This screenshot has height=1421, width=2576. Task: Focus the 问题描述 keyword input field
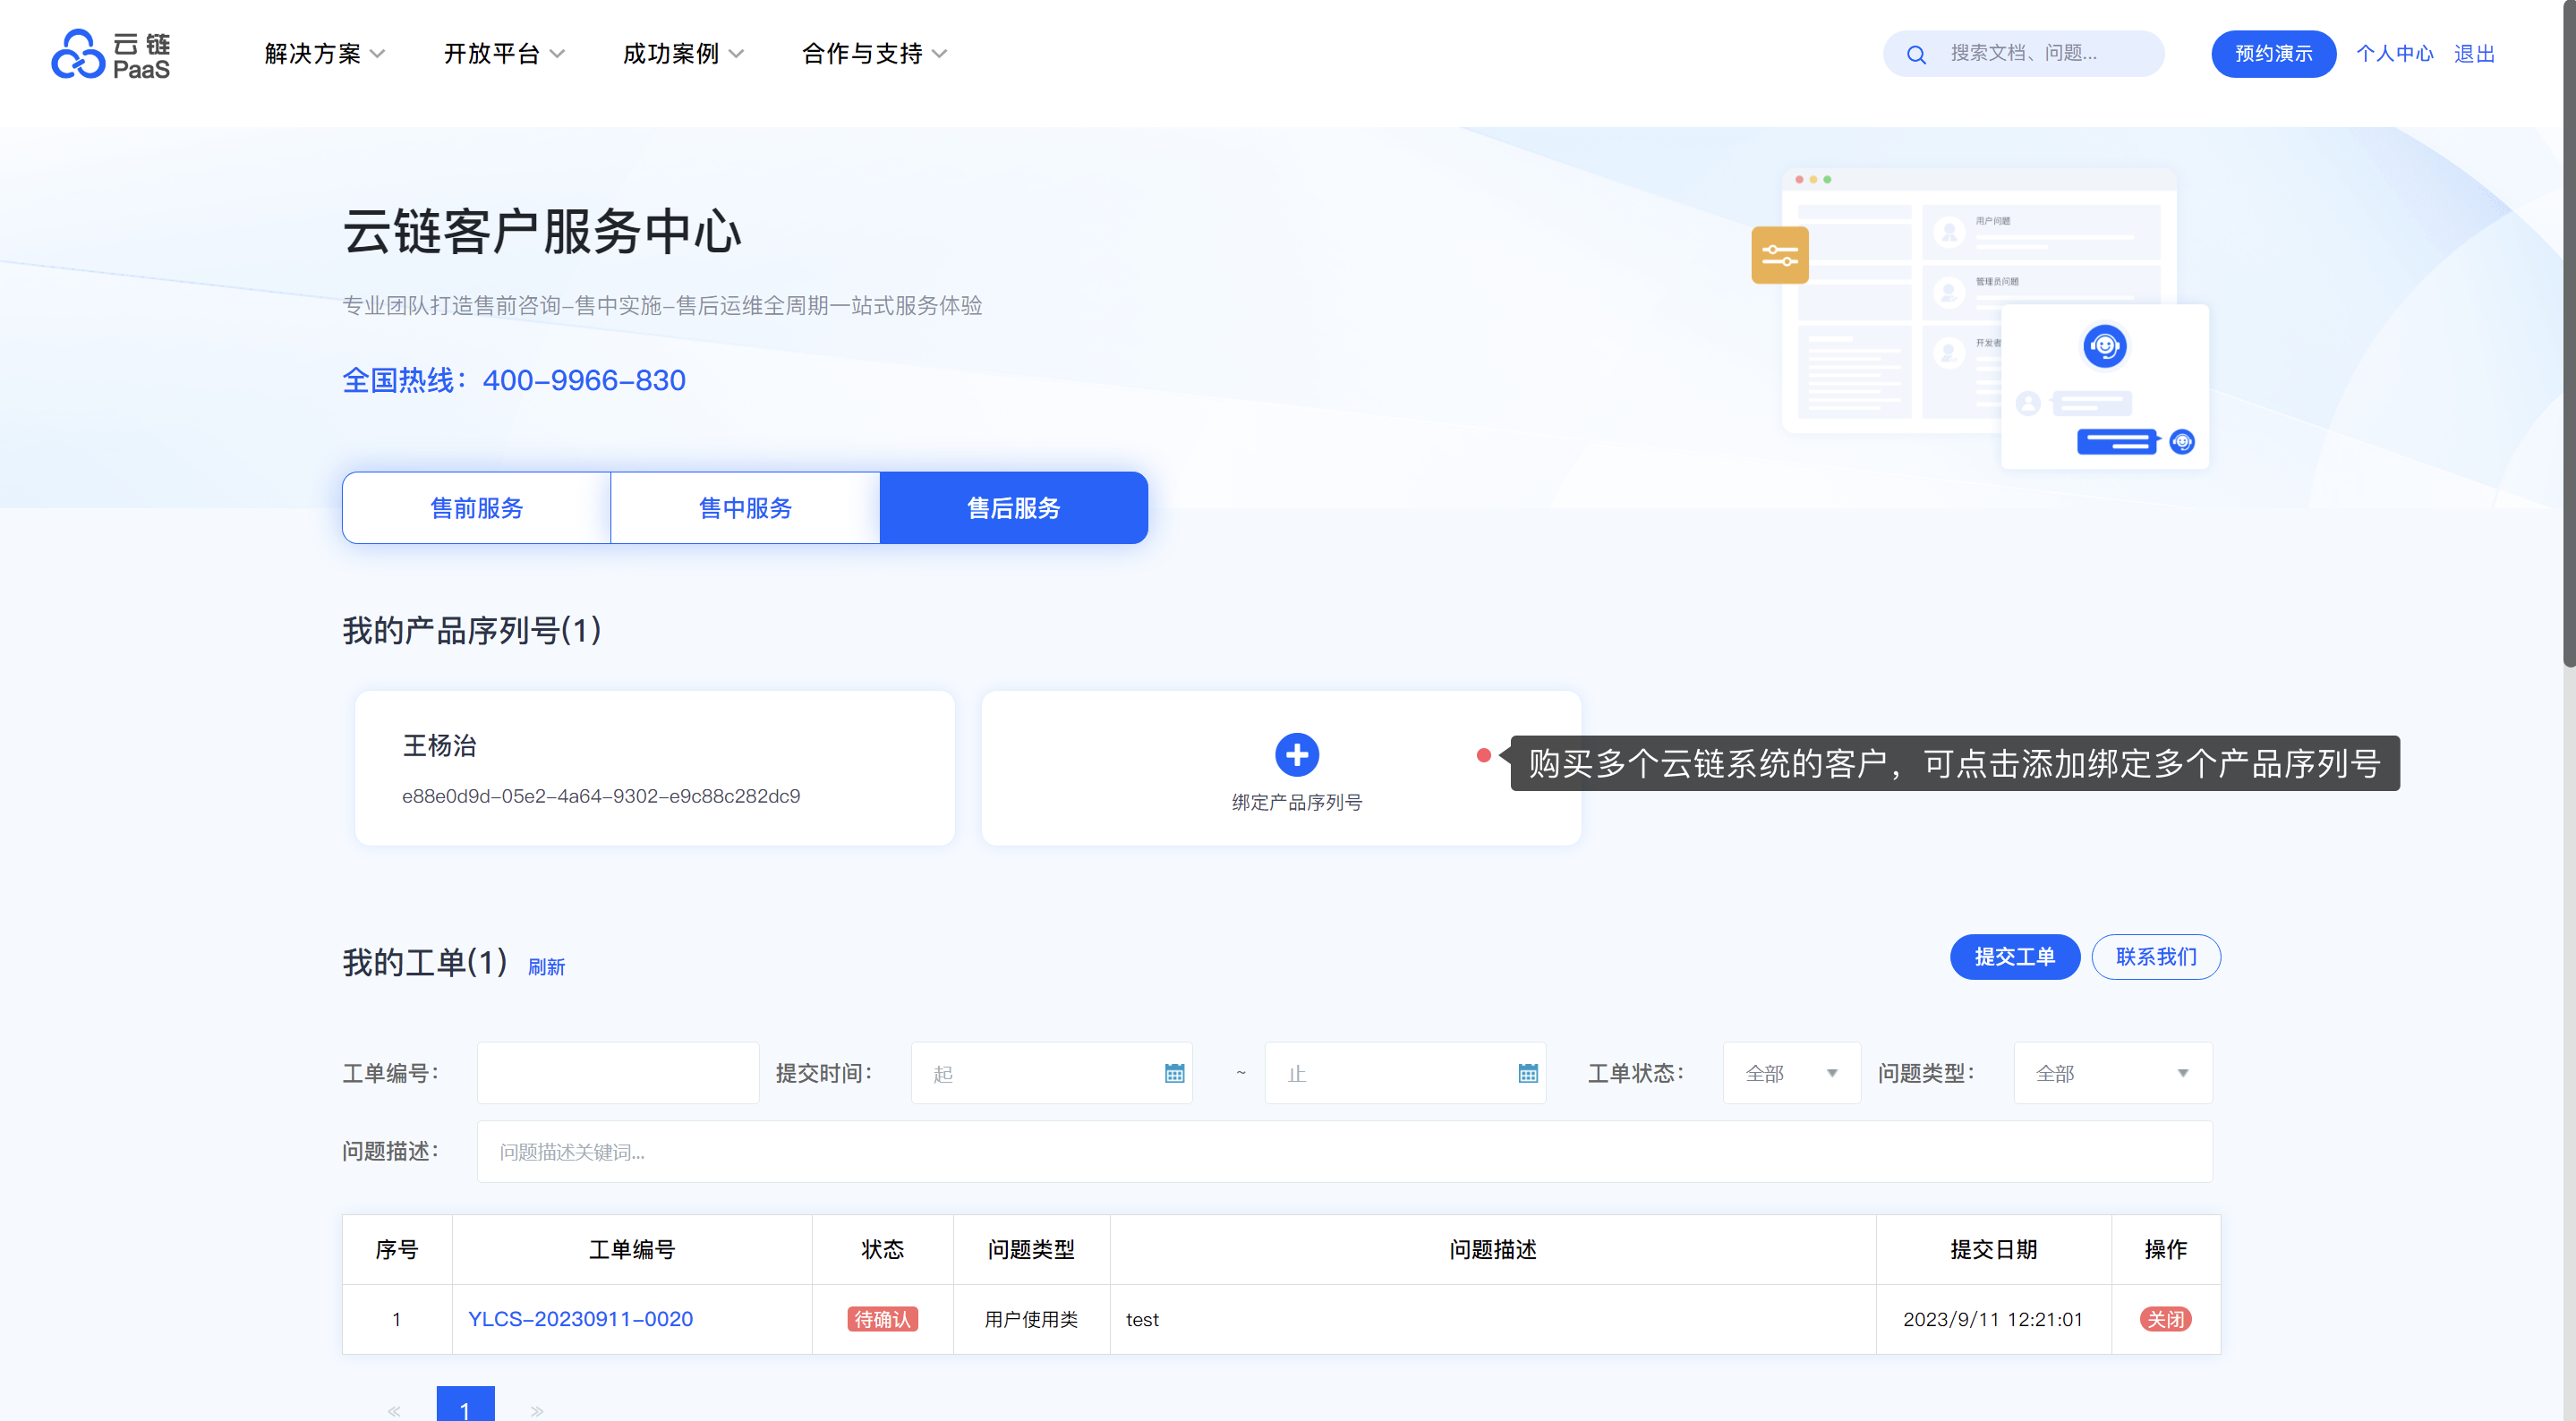1343,1151
